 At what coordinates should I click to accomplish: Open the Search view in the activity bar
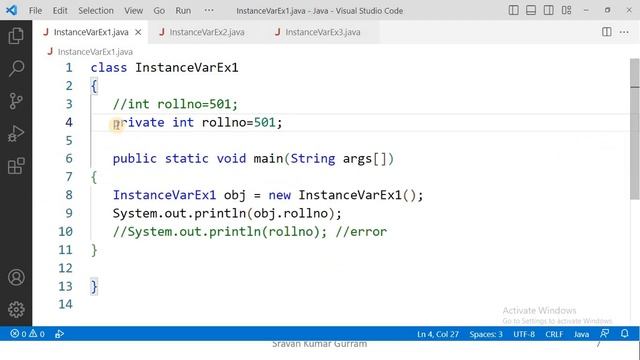16,68
